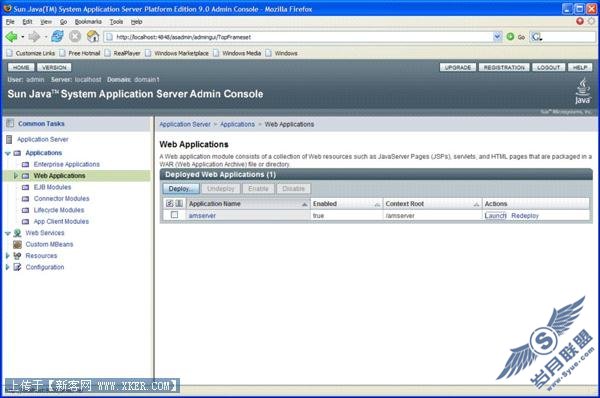Click the Configuration icon in tree
The image size is (600, 398).
point(17,267)
